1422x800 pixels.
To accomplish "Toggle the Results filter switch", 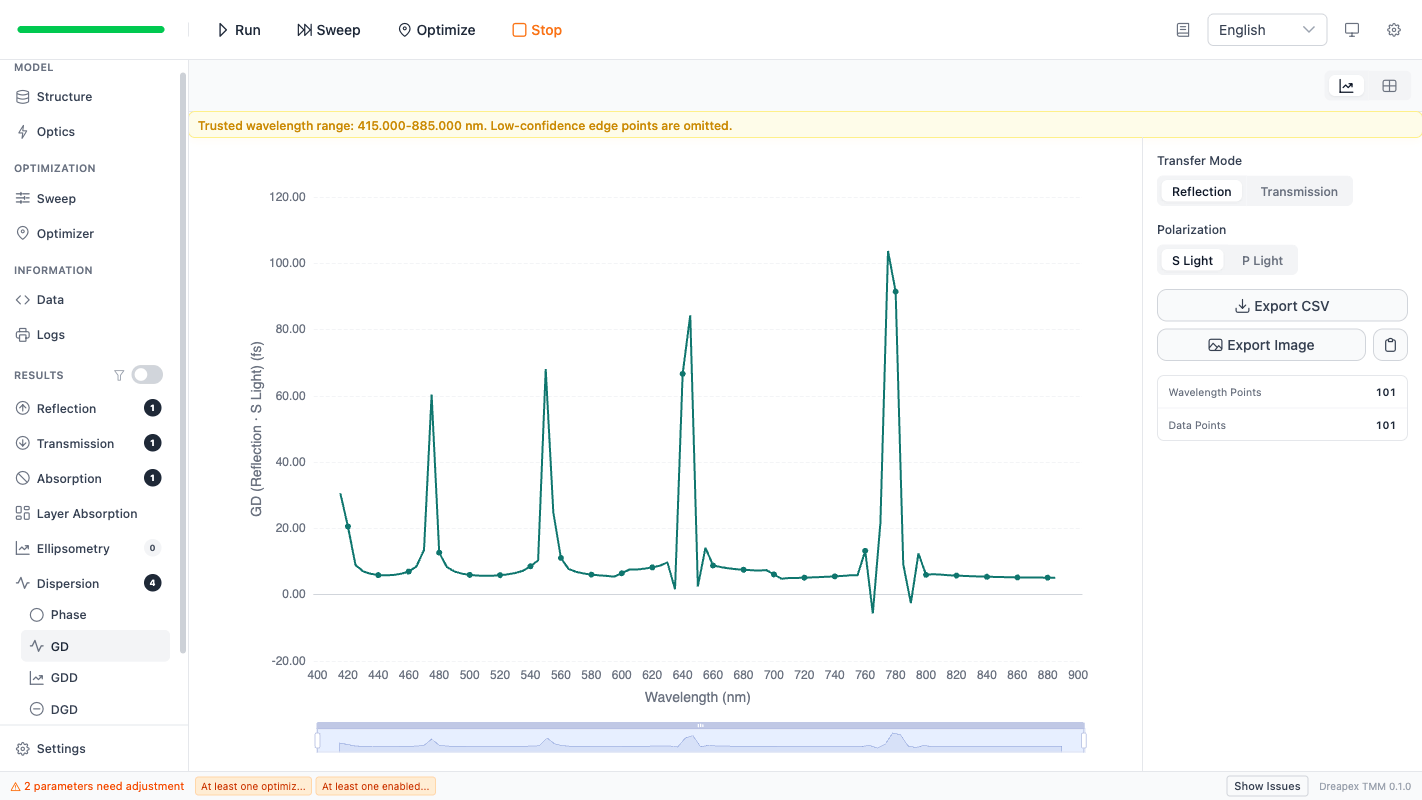I will point(146,374).
